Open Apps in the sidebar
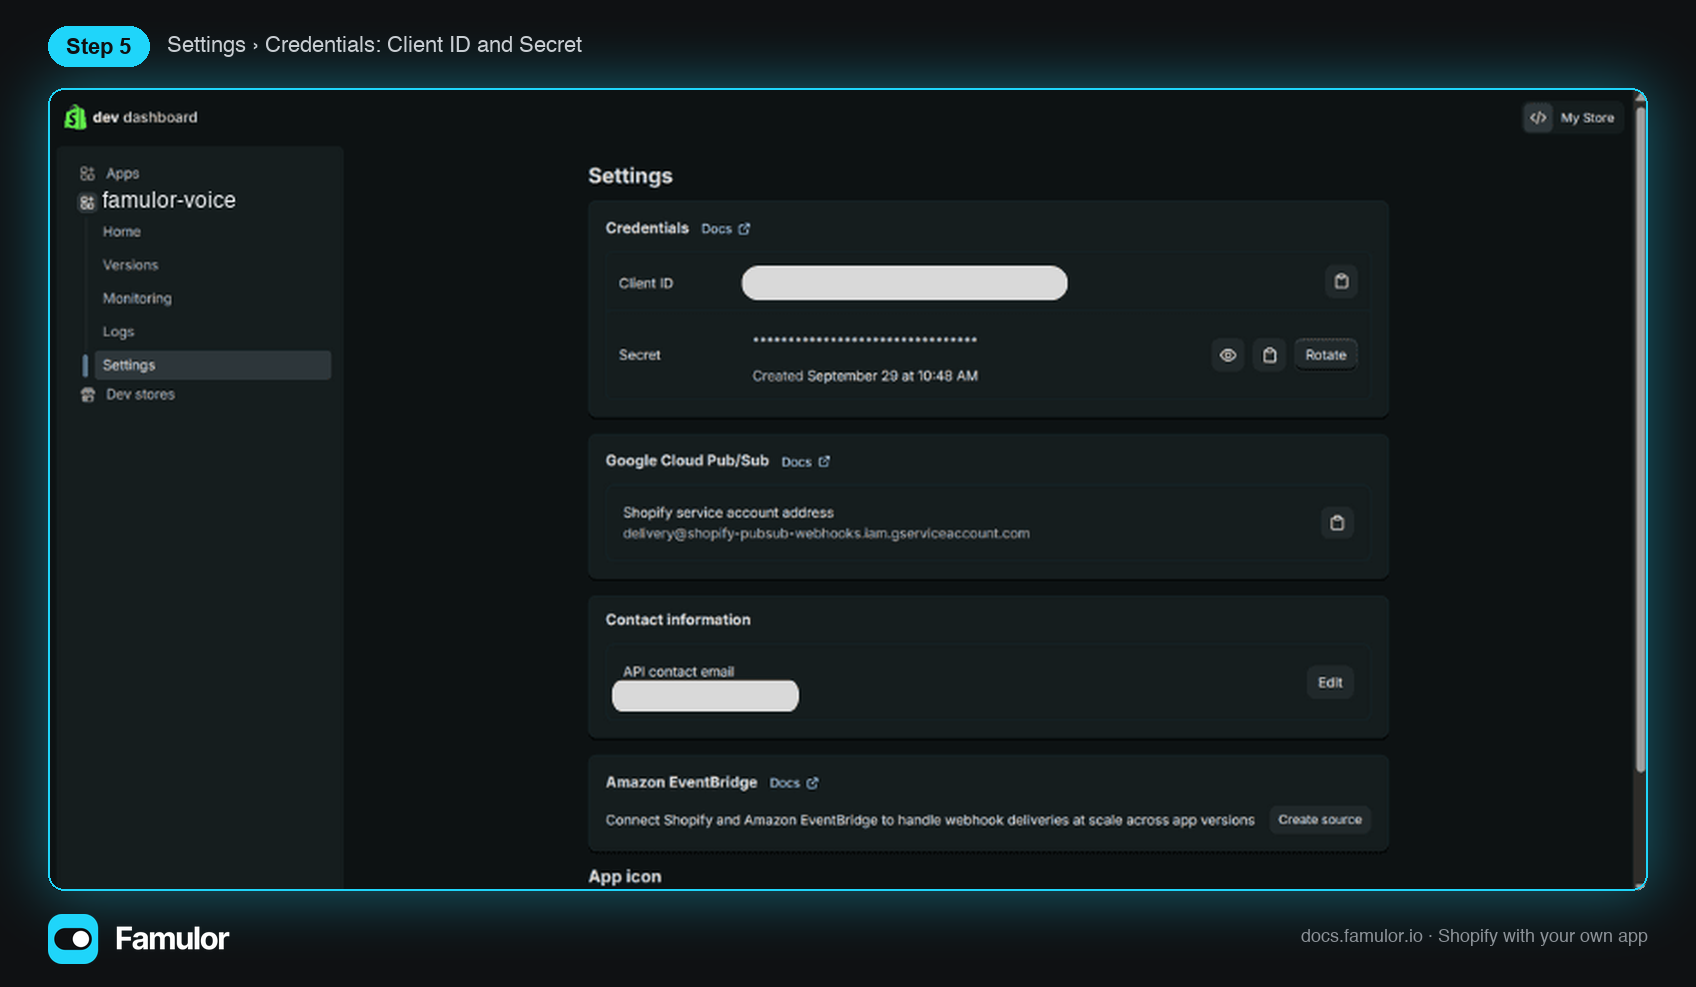Screen dimensions: 1696x987 click(122, 173)
